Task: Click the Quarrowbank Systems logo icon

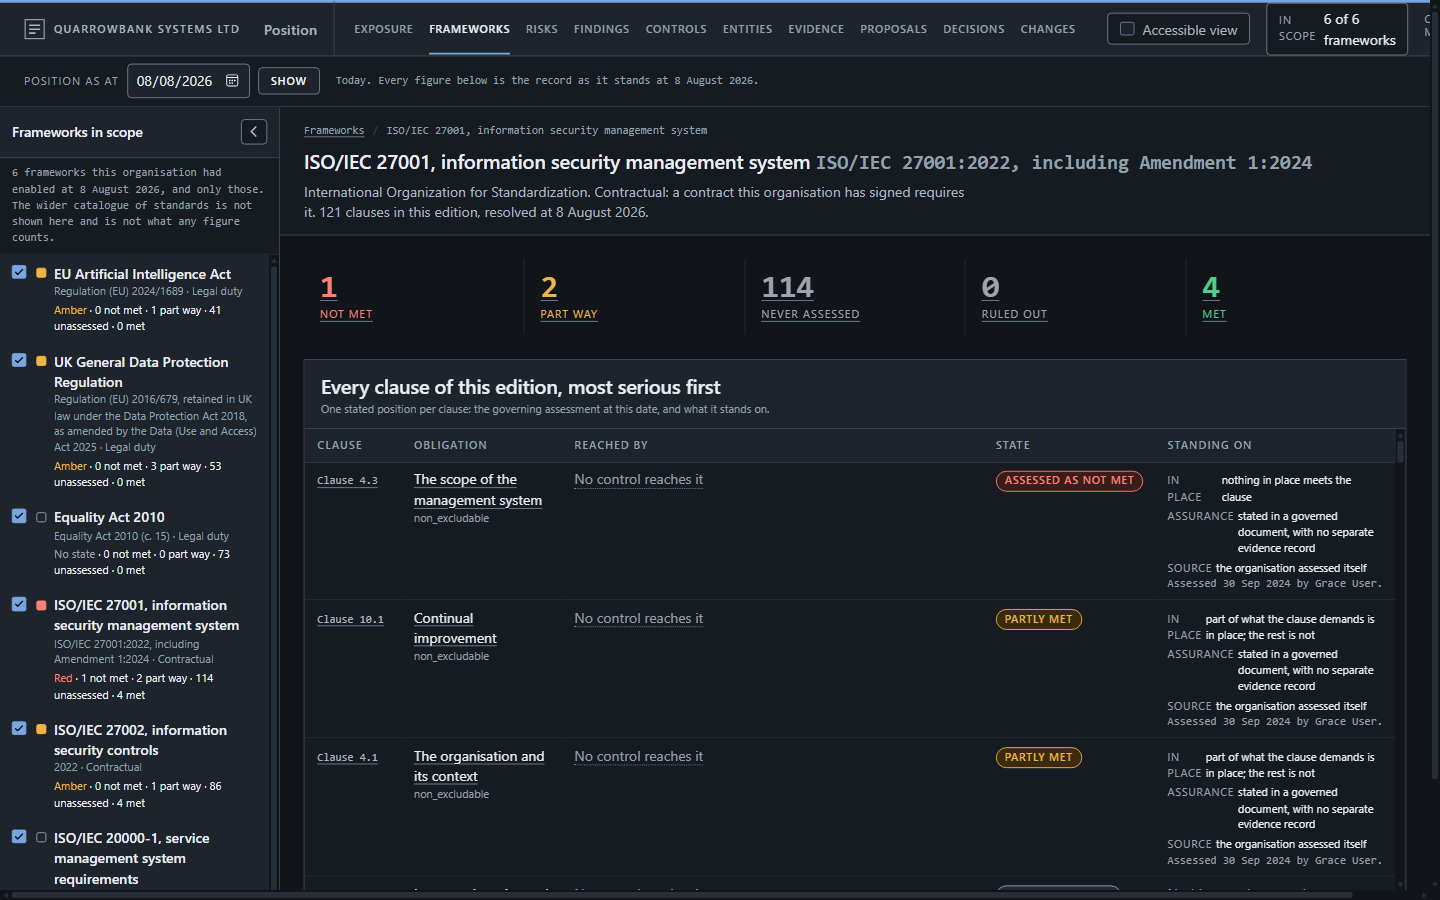Action: (34, 29)
